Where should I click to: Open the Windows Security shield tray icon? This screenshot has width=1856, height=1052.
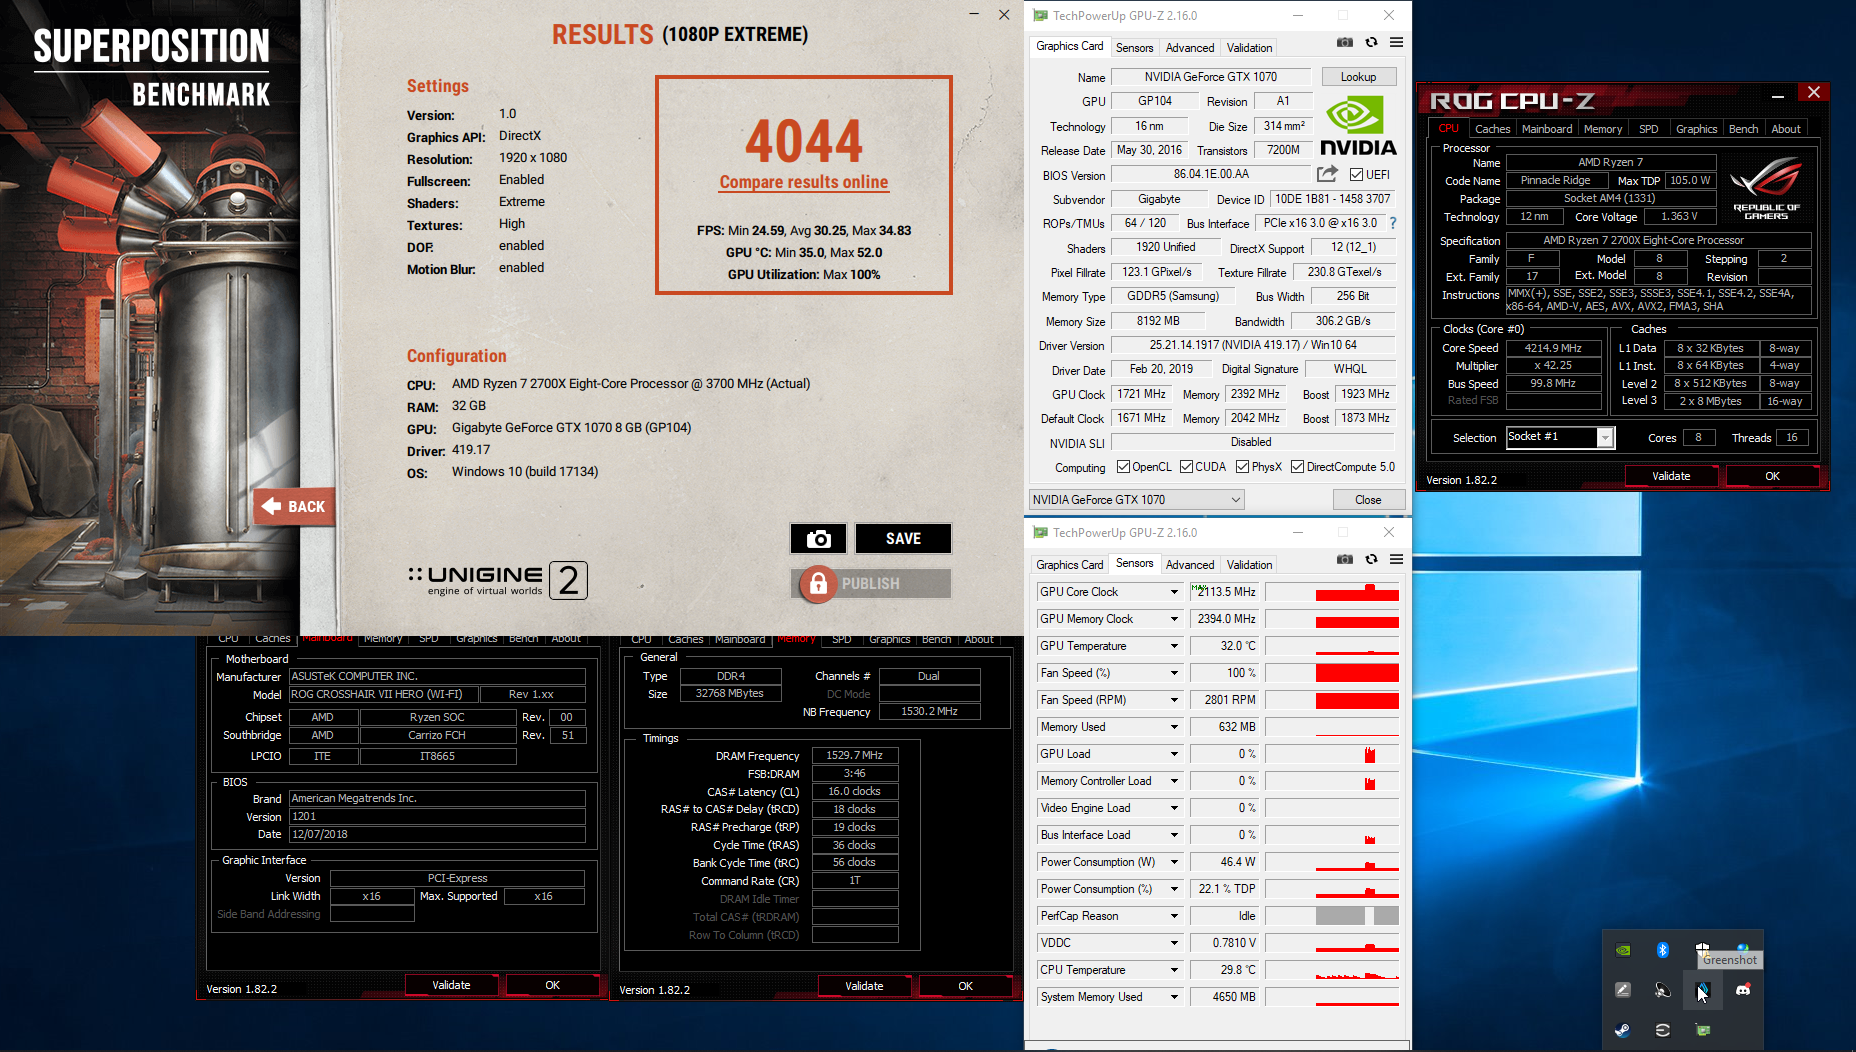[x=1702, y=947]
